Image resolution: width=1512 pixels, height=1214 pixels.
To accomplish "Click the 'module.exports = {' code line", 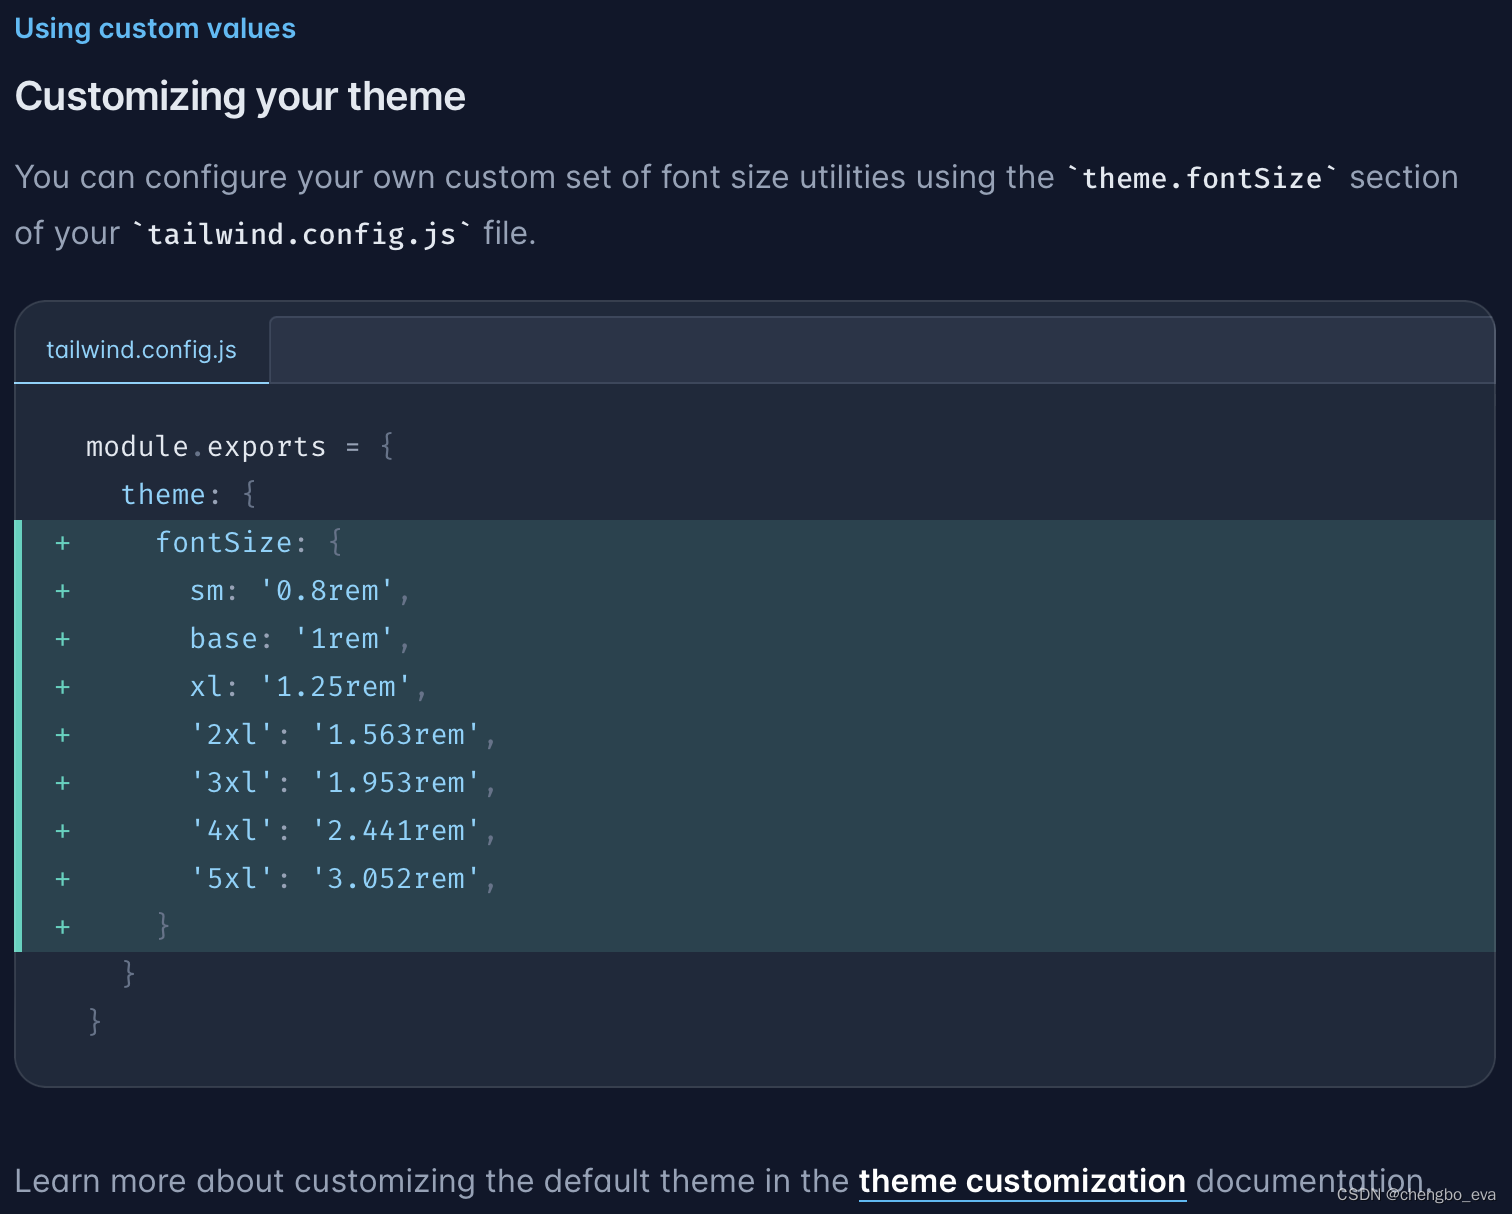I will (x=240, y=446).
